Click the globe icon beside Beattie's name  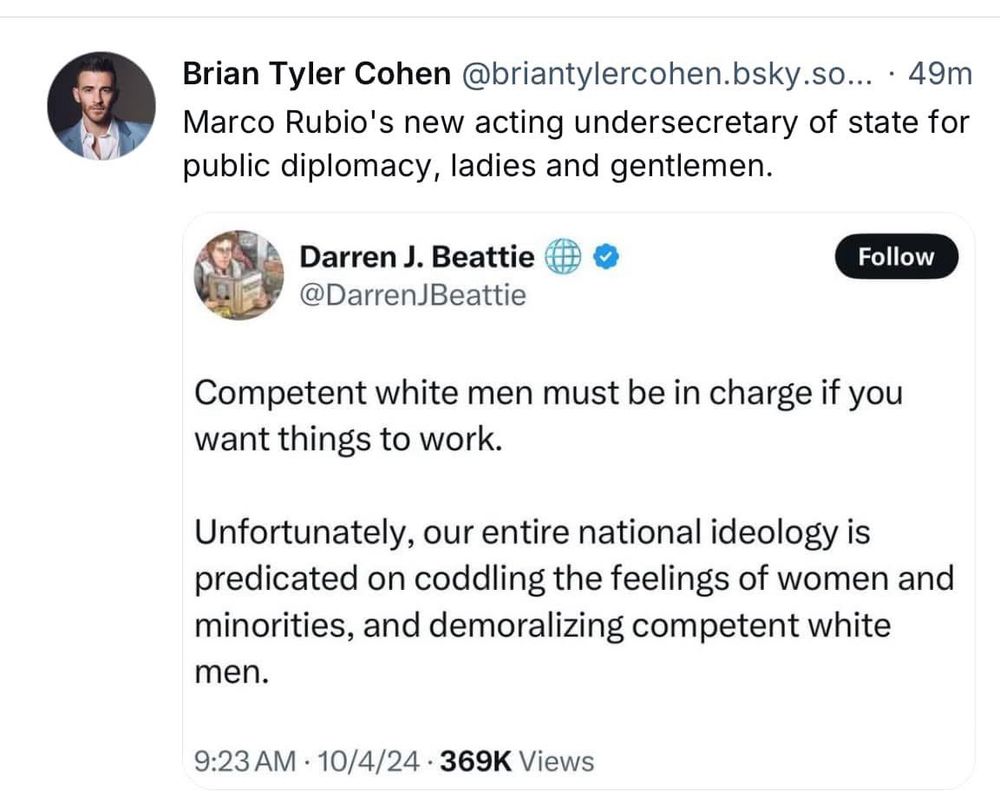563,258
